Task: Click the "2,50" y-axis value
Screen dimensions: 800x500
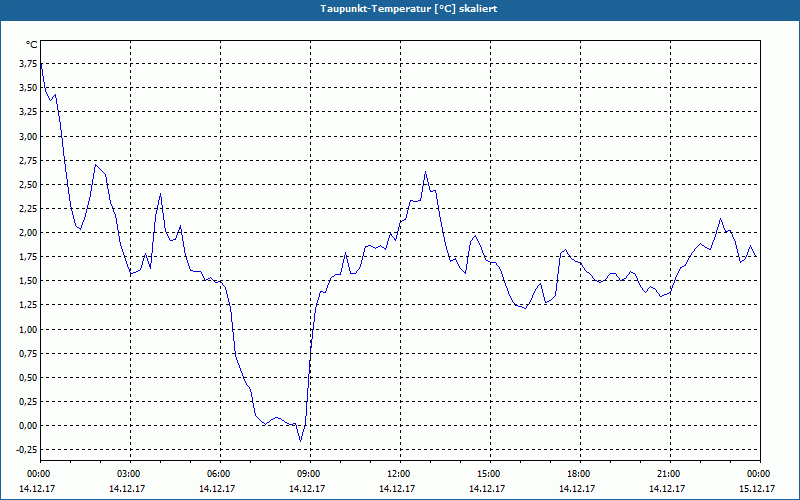Action: 29,184
